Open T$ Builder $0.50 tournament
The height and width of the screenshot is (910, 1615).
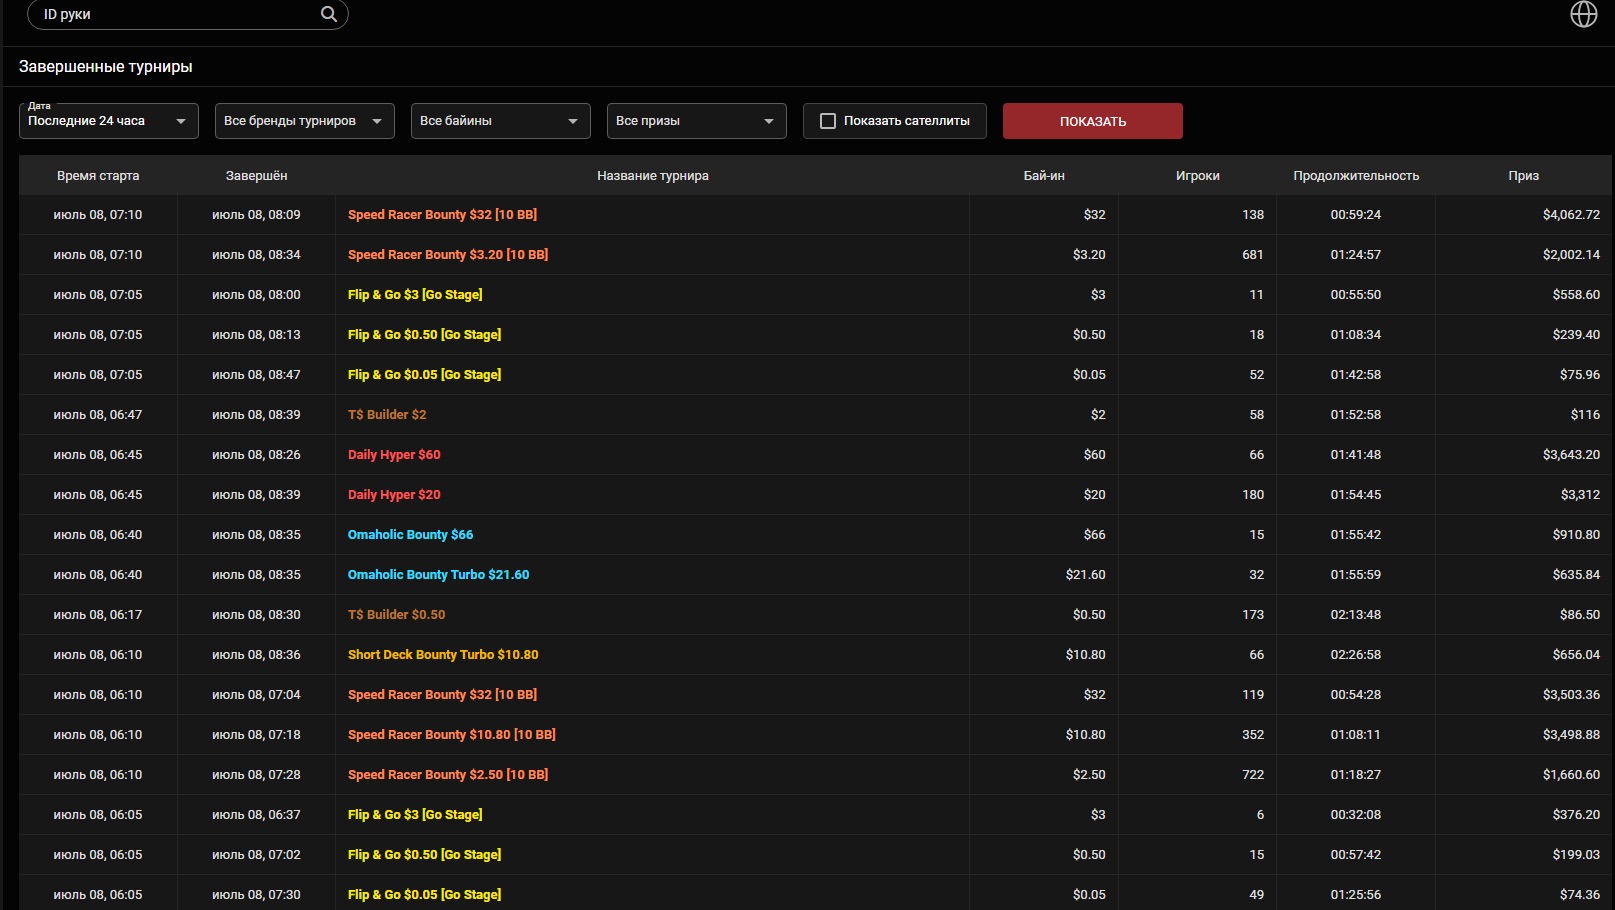click(396, 615)
